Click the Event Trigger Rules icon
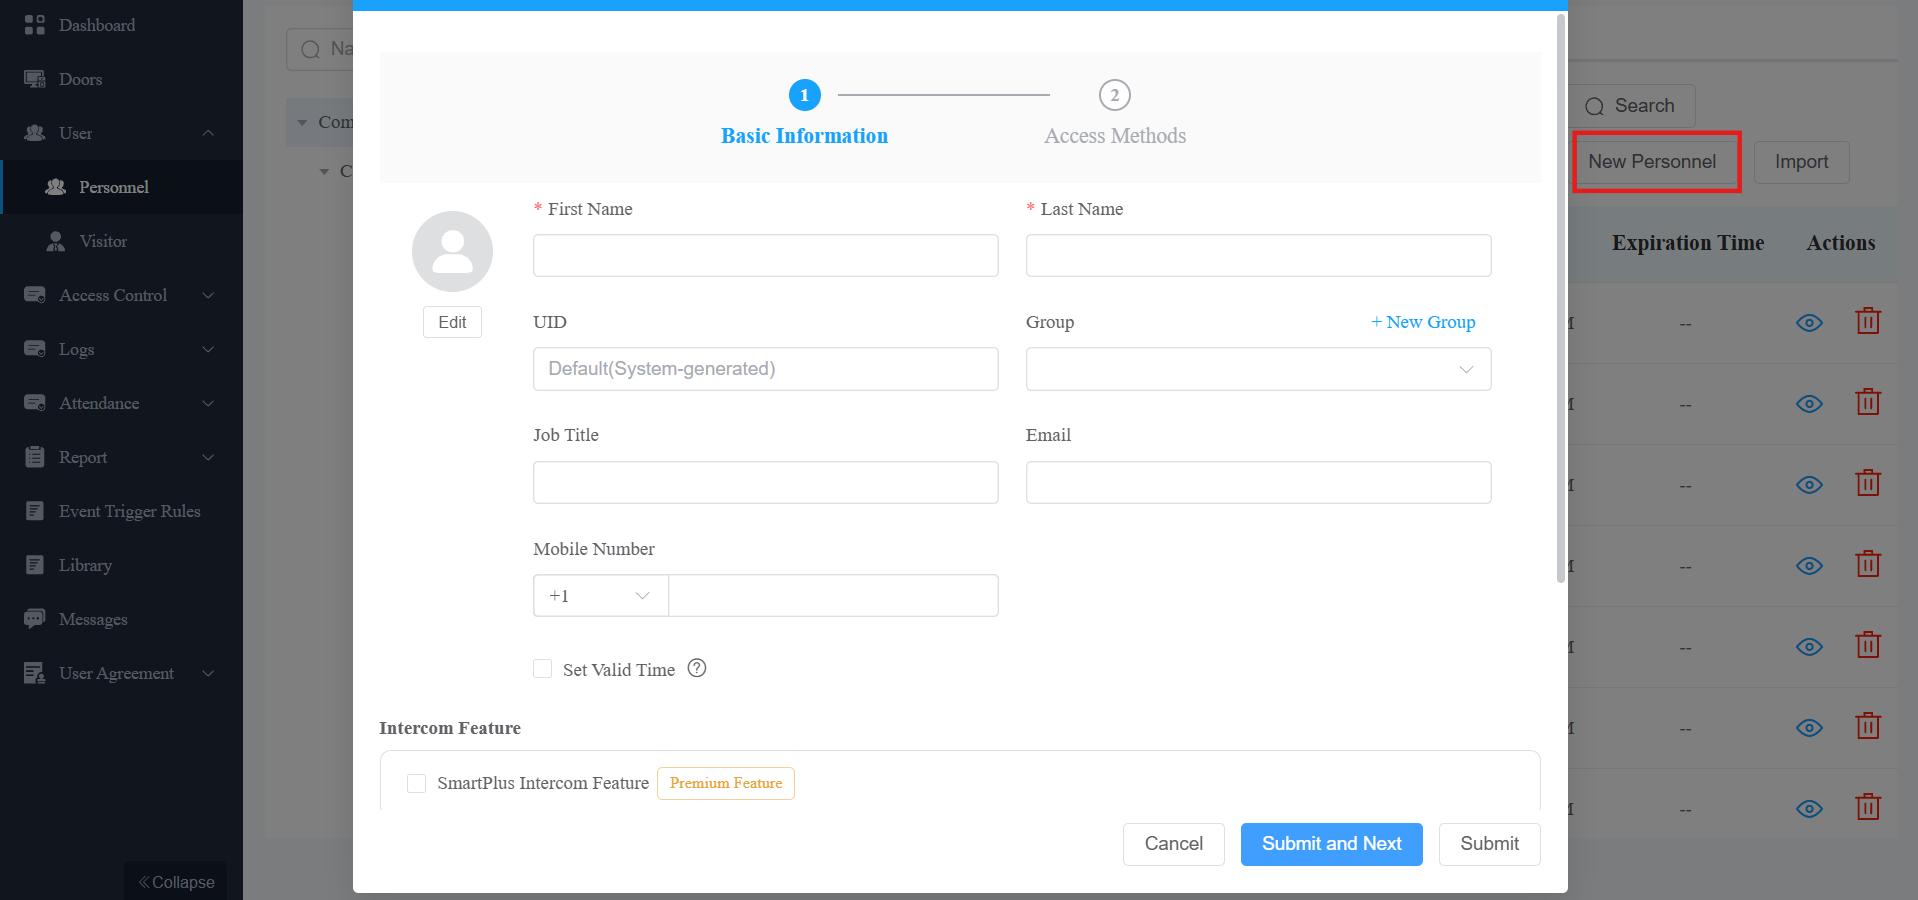The height and width of the screenshot is (900, 1918). point(35,511)
